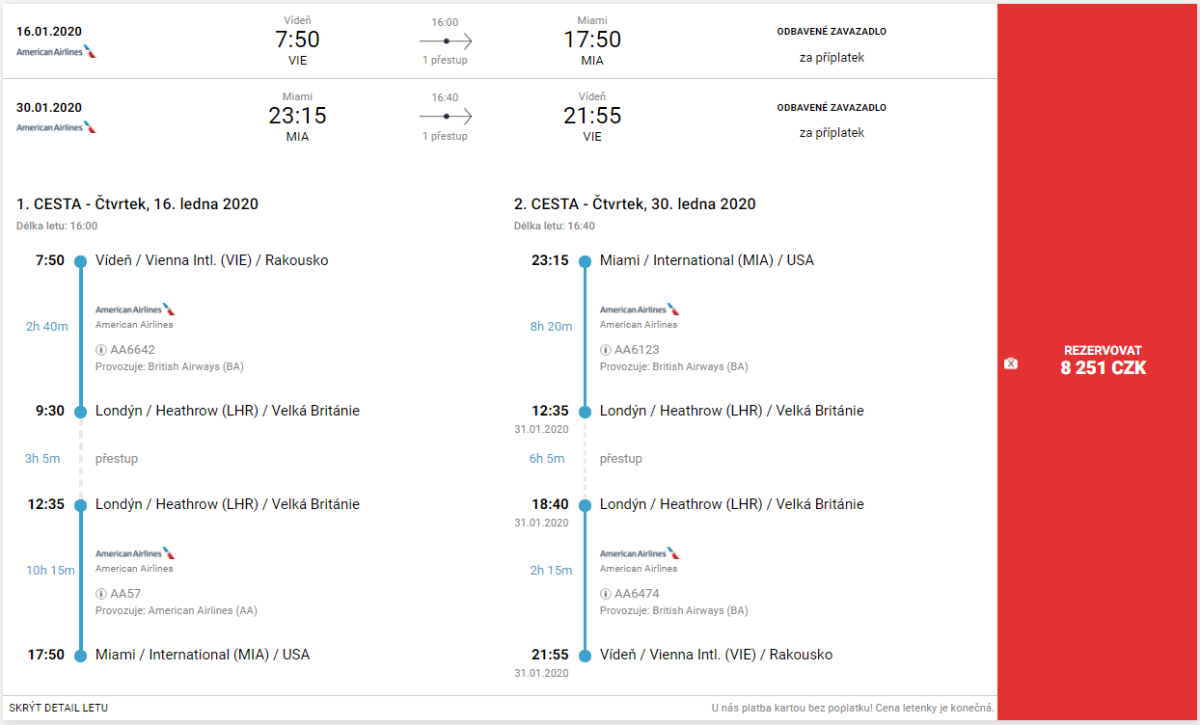Click the info icon beside flight AA57

(101, 594)
